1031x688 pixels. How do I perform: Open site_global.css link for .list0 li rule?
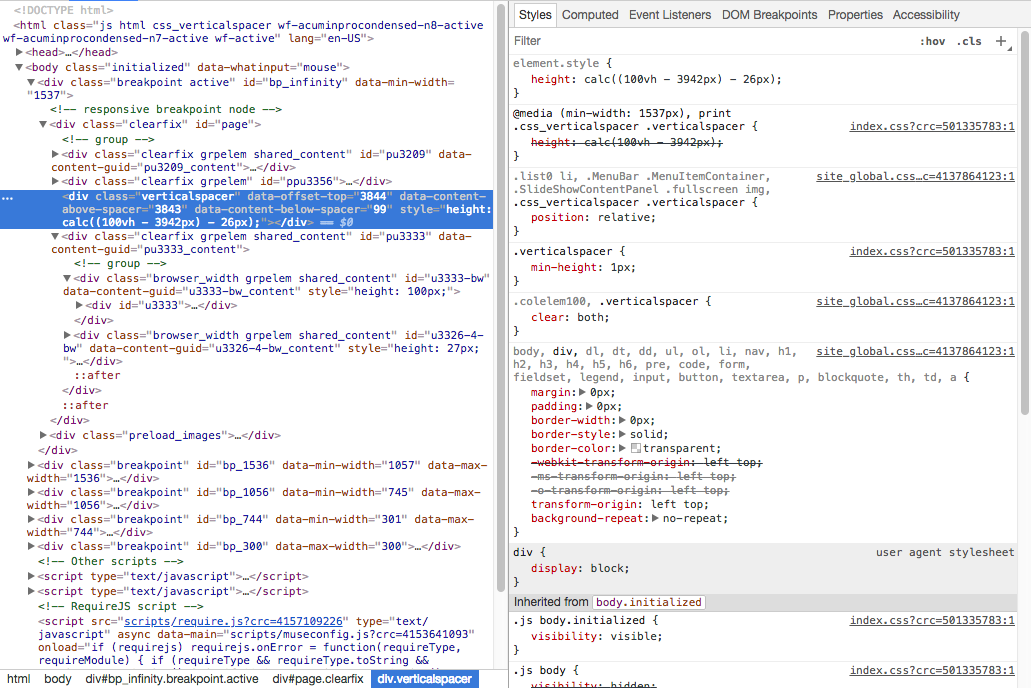(x=915, y=176)
